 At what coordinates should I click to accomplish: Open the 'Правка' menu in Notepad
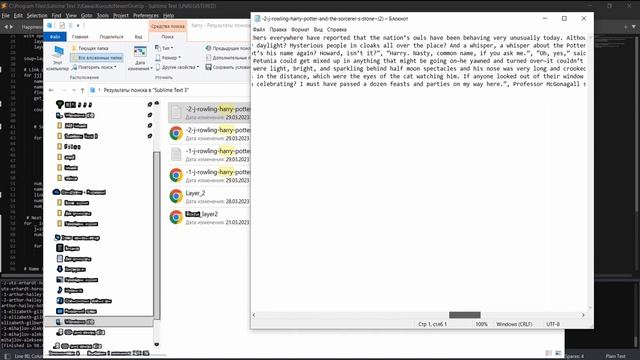pyautogui.click(x=278, y=30)
